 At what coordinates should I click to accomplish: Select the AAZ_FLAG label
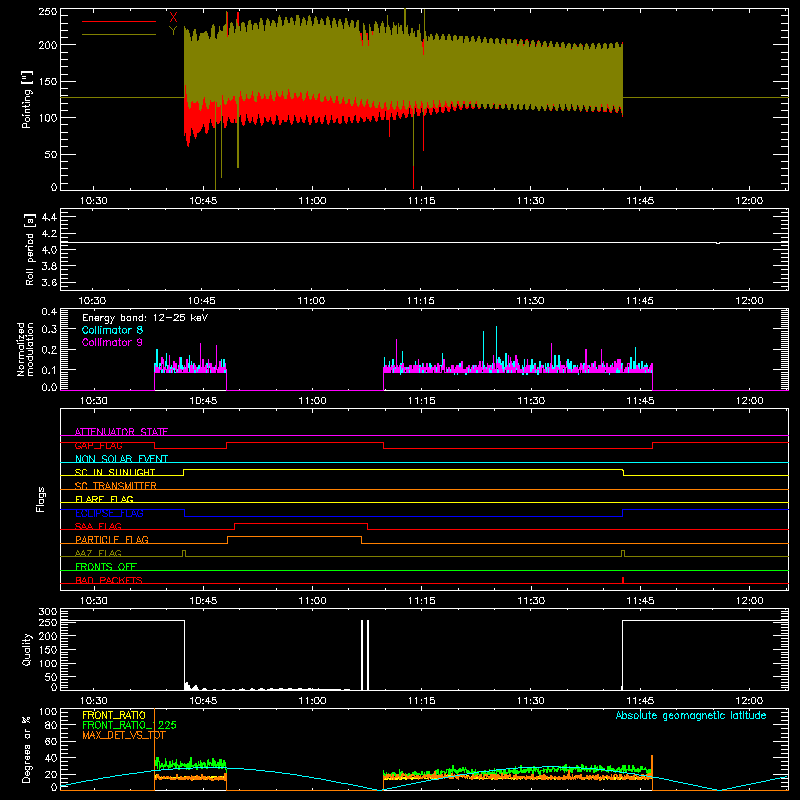98,553
